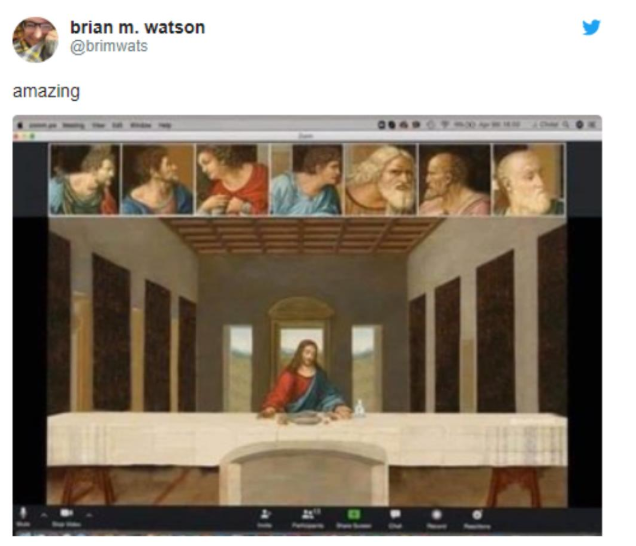
Task: Click the Stop Video camera icon
Action: tap(66, 513)
